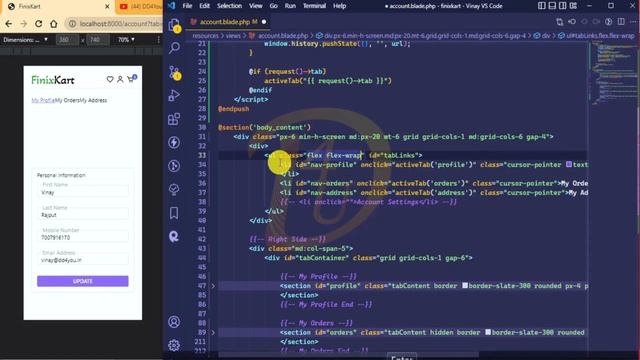This screenshot has height=360, width=640.
Task: Click the Customize Layout icon
Action: (573, 6)
